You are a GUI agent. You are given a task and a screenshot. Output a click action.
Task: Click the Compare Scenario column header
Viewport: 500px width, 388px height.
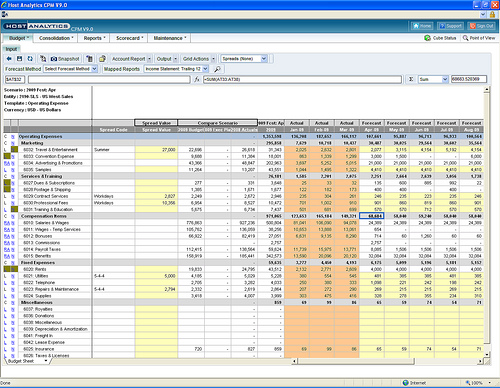point(217,123)
